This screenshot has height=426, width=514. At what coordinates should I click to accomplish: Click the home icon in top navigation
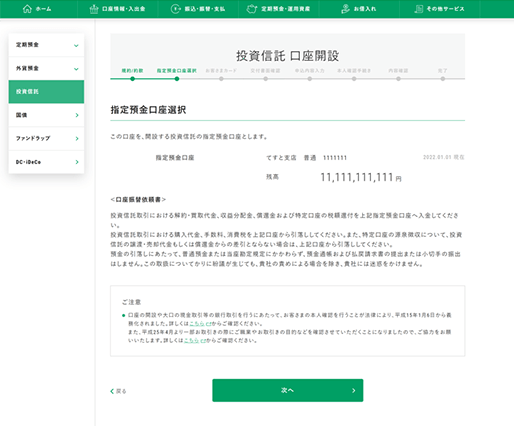coord(27,9)
